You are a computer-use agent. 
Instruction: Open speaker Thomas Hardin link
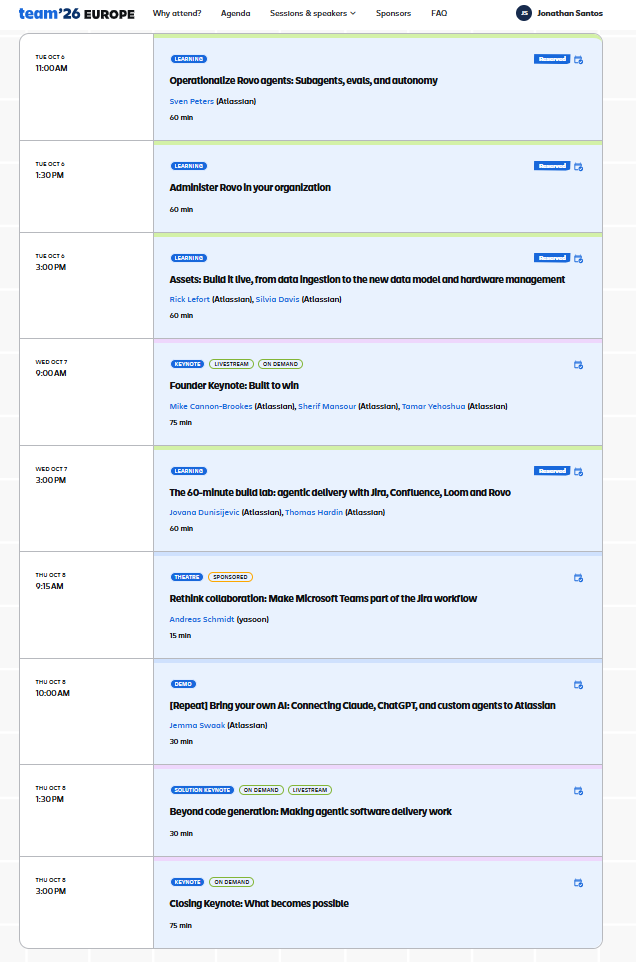(314, 512)
